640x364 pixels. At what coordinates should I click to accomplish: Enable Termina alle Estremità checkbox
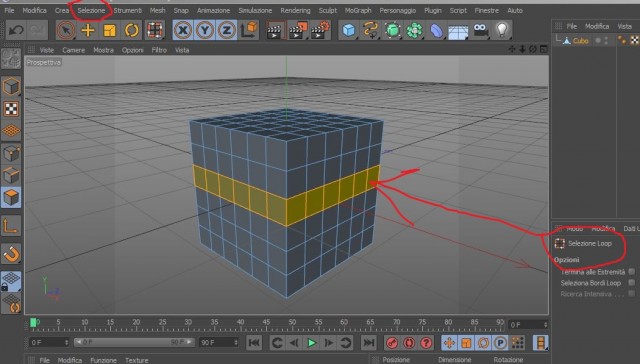[x=631, y=271]
